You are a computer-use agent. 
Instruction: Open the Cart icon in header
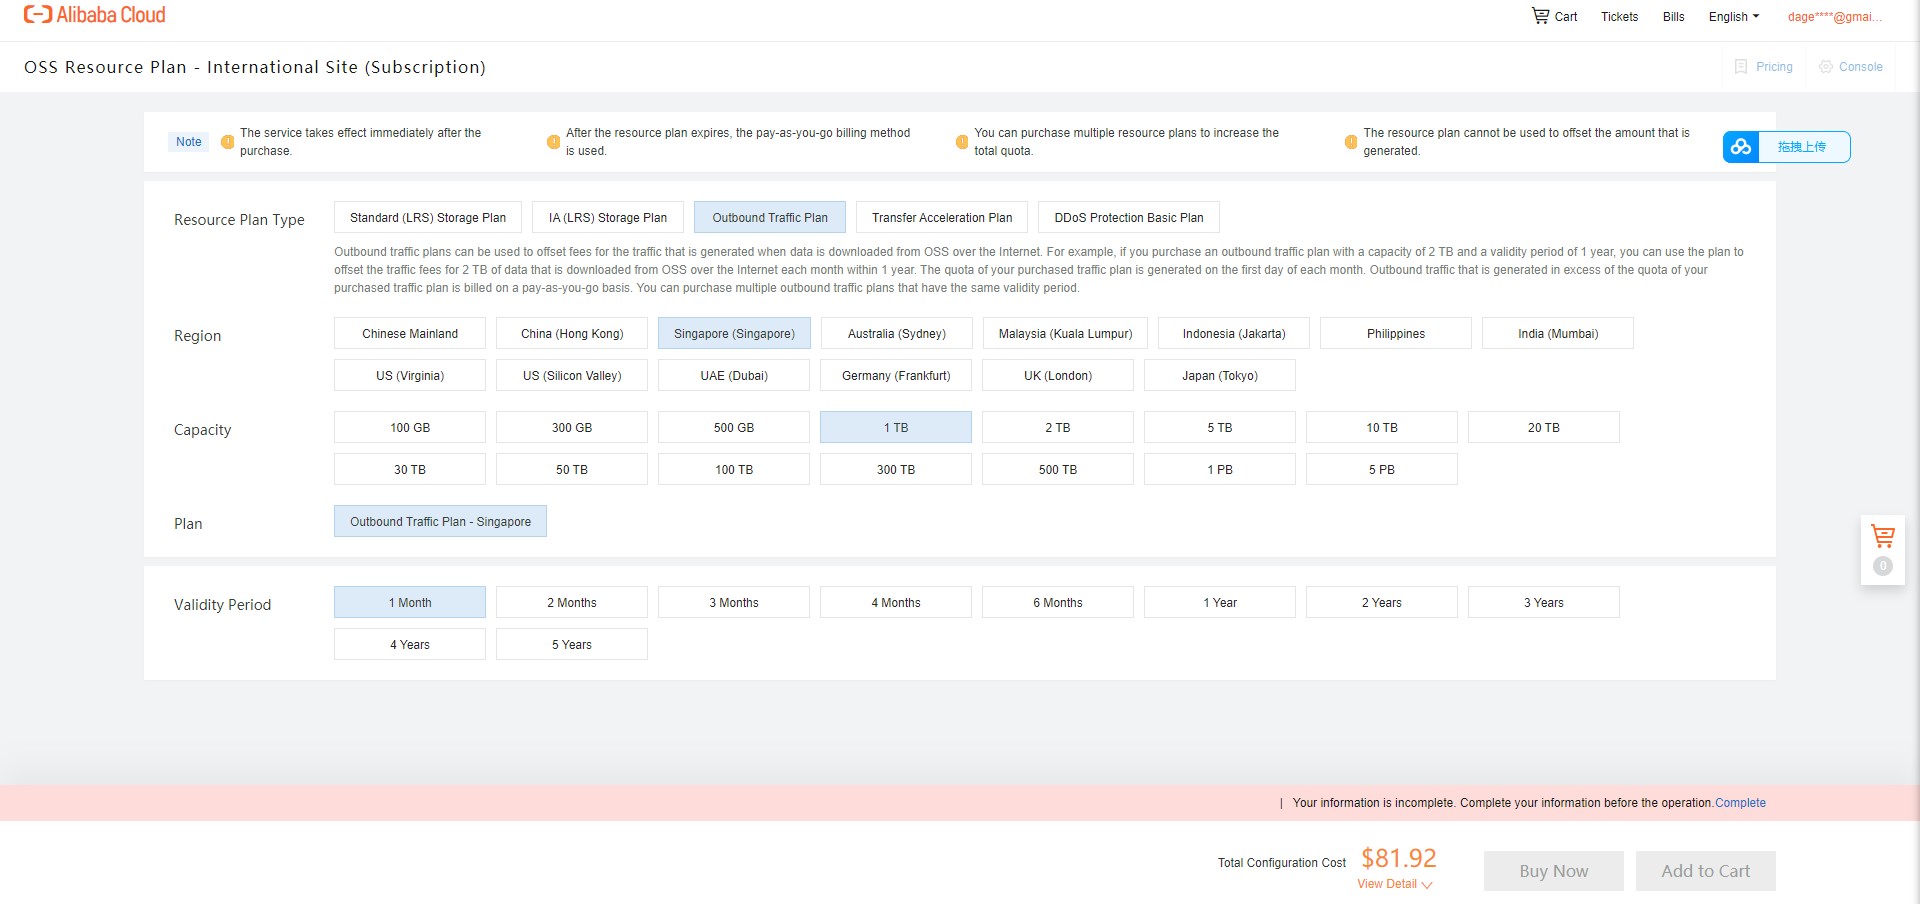click(1541, 16)
